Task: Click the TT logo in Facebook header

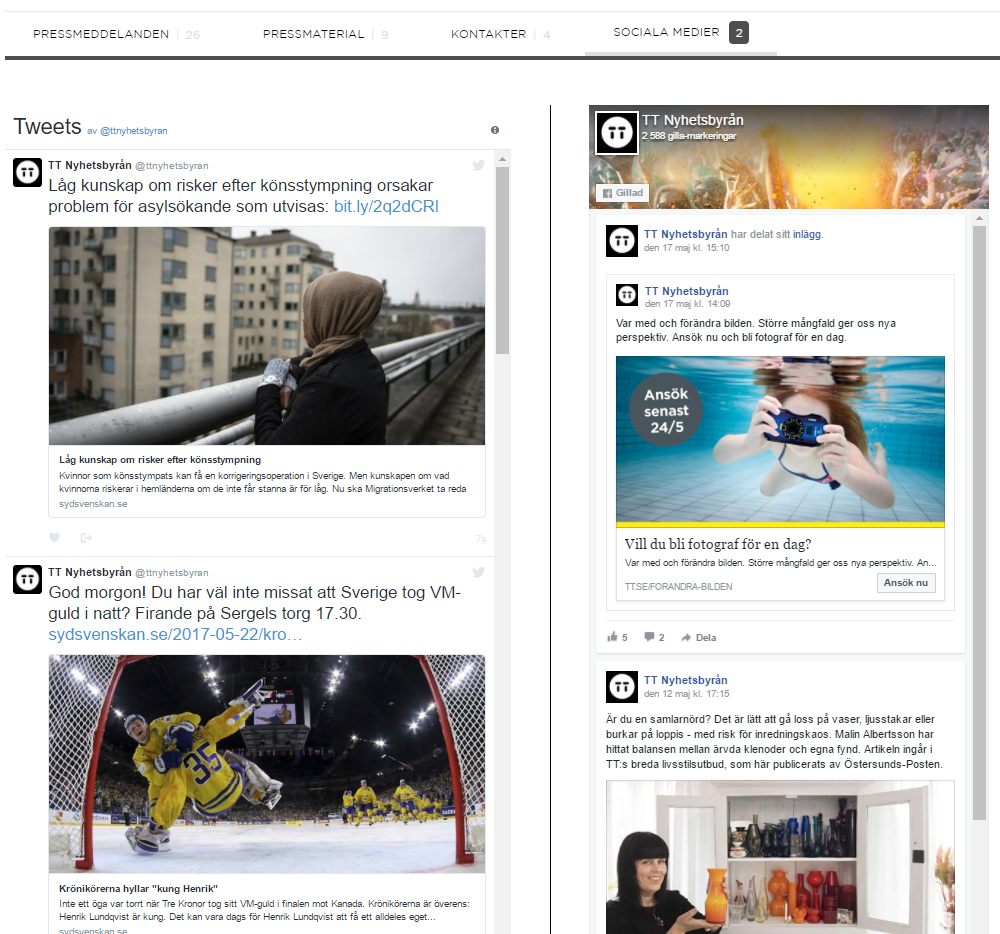Action: click(x=617, y=133)
